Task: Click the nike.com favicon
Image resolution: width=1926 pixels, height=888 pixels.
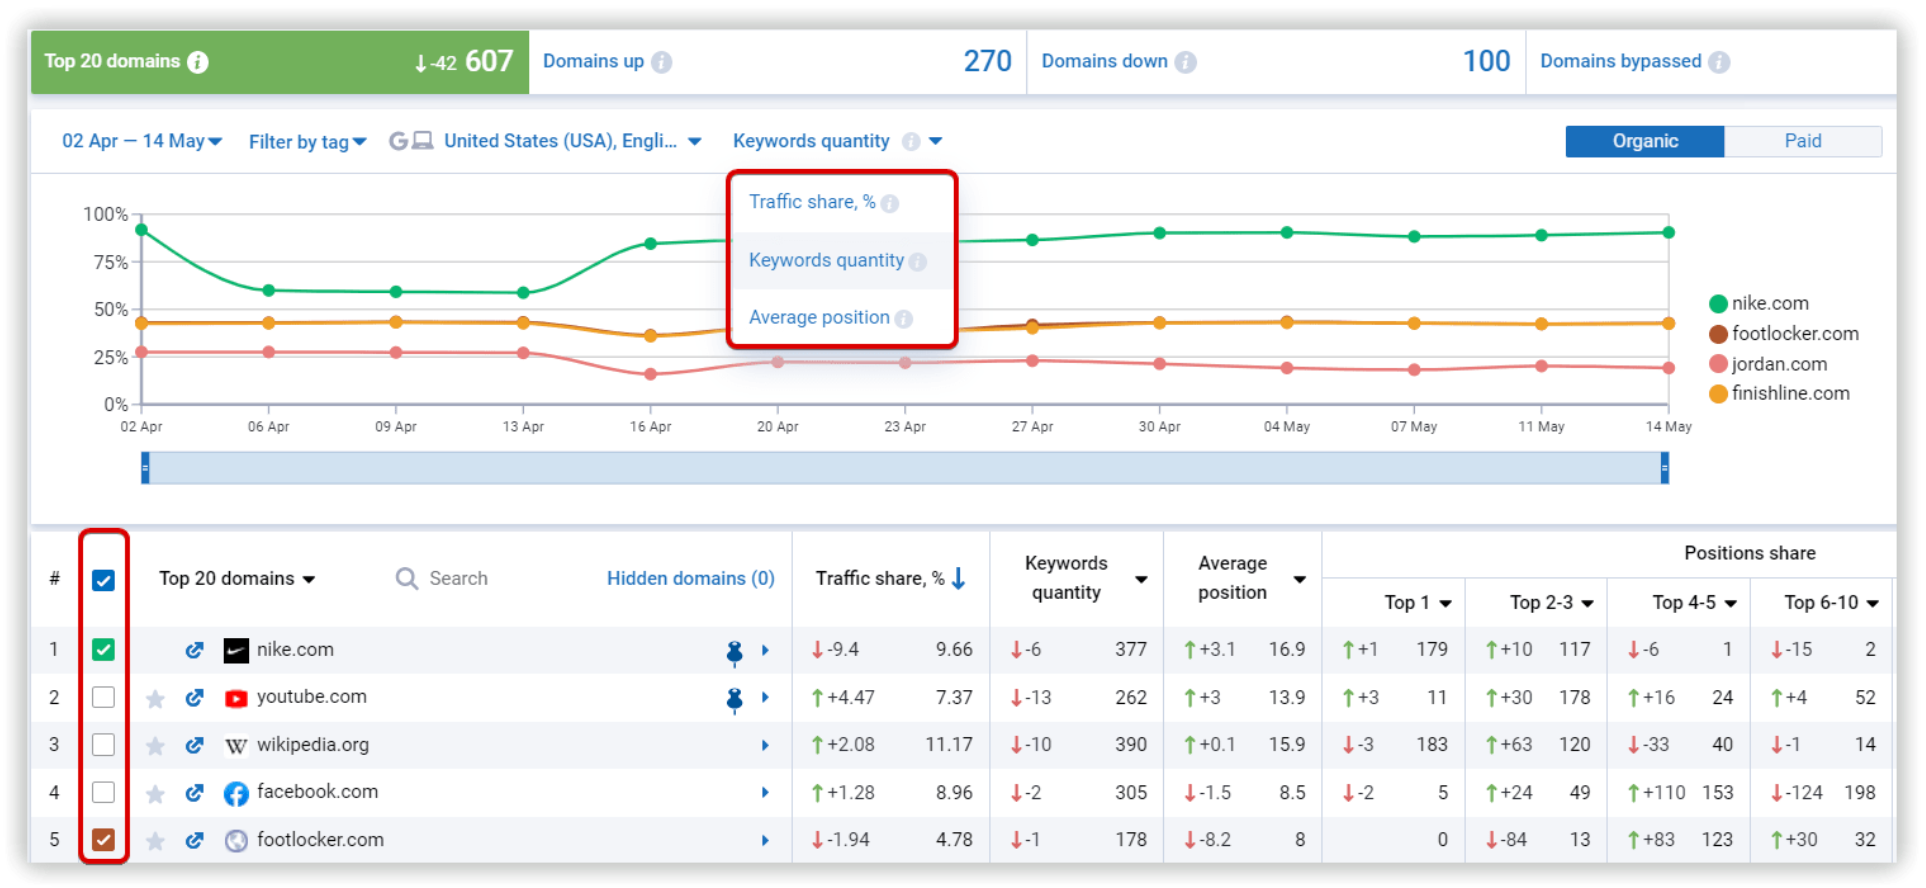Action: pos(236,651)
